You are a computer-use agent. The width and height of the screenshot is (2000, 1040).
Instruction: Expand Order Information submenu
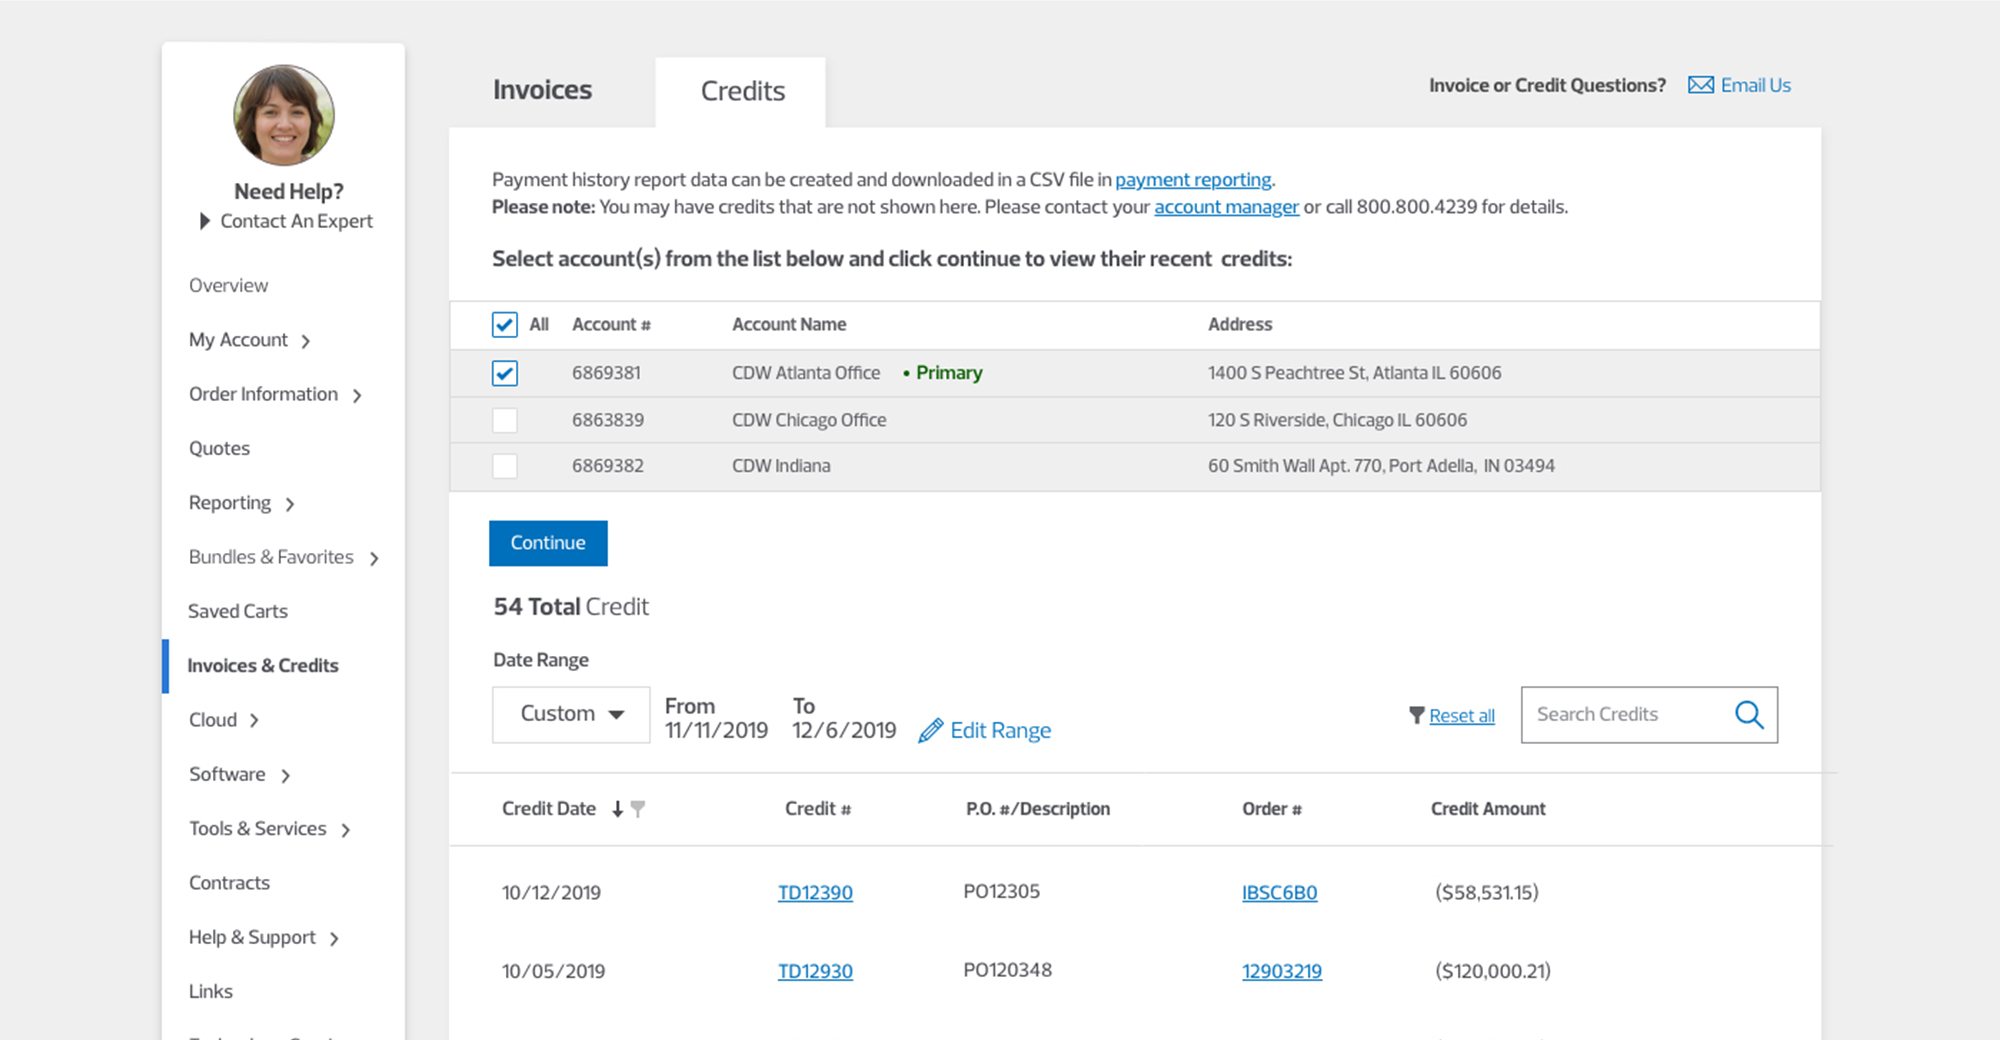point(357,395)
